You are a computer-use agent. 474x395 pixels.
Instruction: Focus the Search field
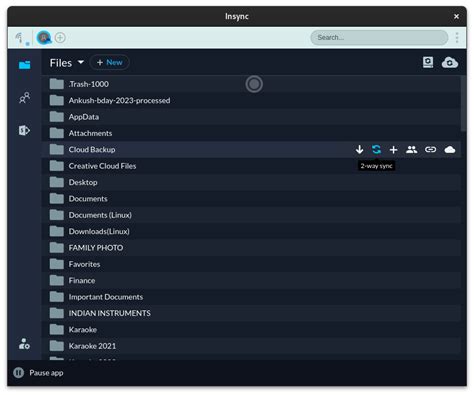click(x=379, y=37)
